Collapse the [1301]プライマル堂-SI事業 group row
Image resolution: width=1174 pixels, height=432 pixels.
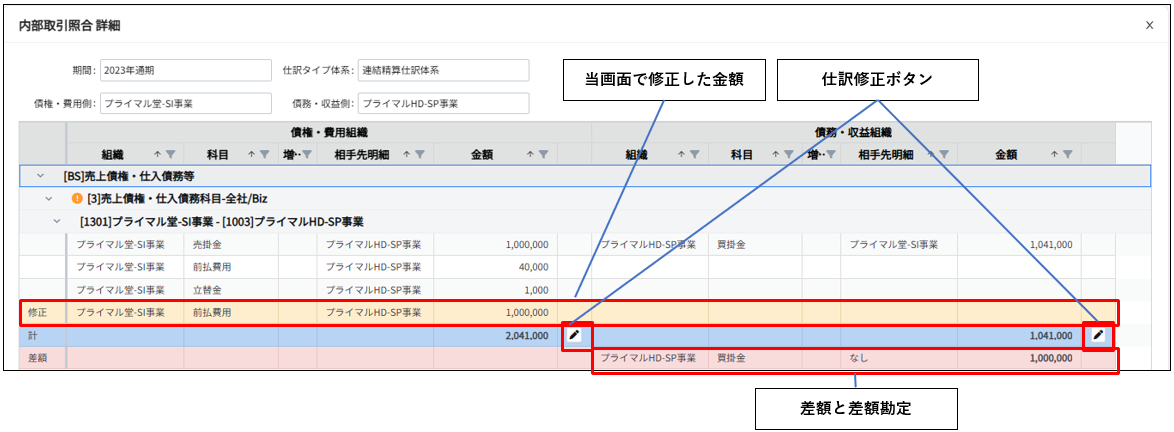(x=58, y=221)
